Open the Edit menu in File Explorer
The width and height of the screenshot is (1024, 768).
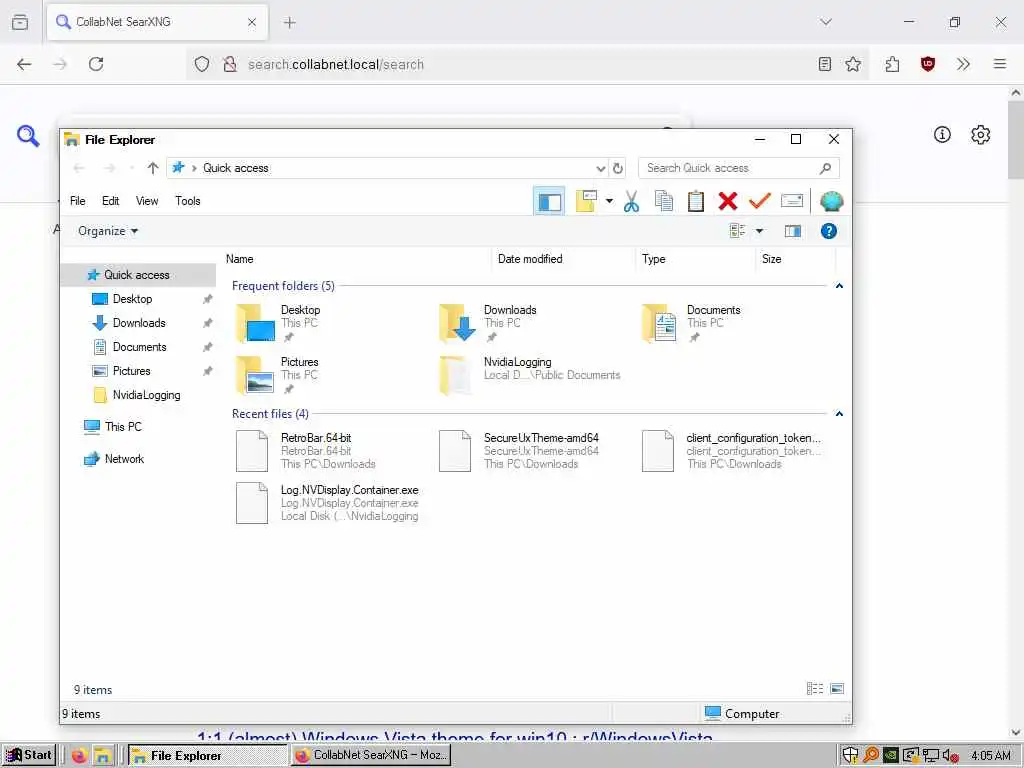click(x=110, y=201)
